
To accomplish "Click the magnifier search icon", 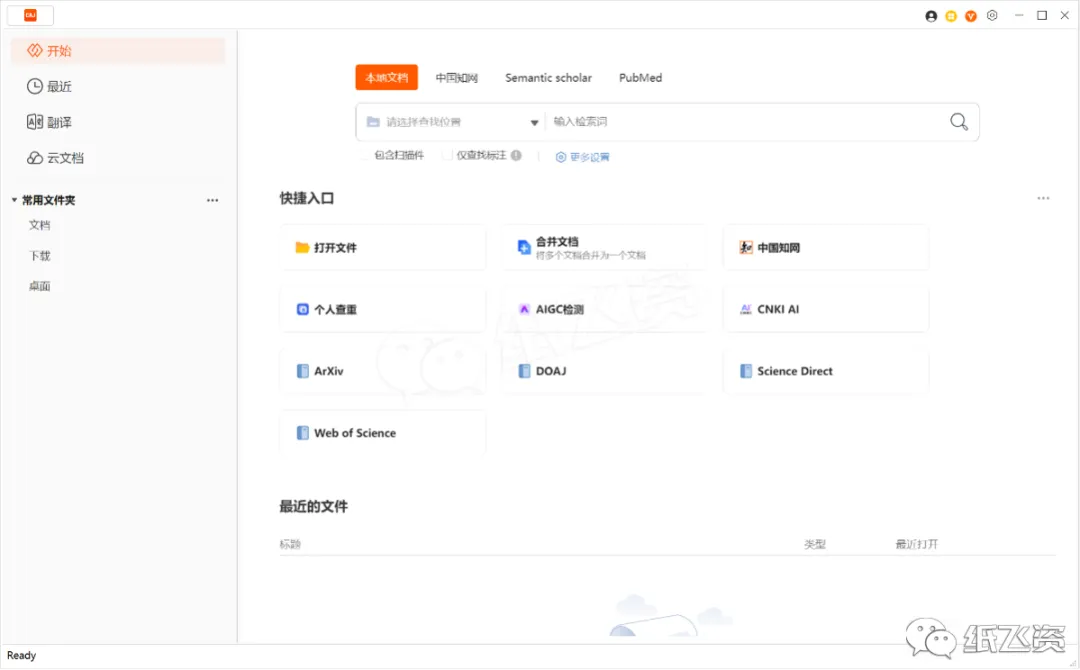I will 959,122.
